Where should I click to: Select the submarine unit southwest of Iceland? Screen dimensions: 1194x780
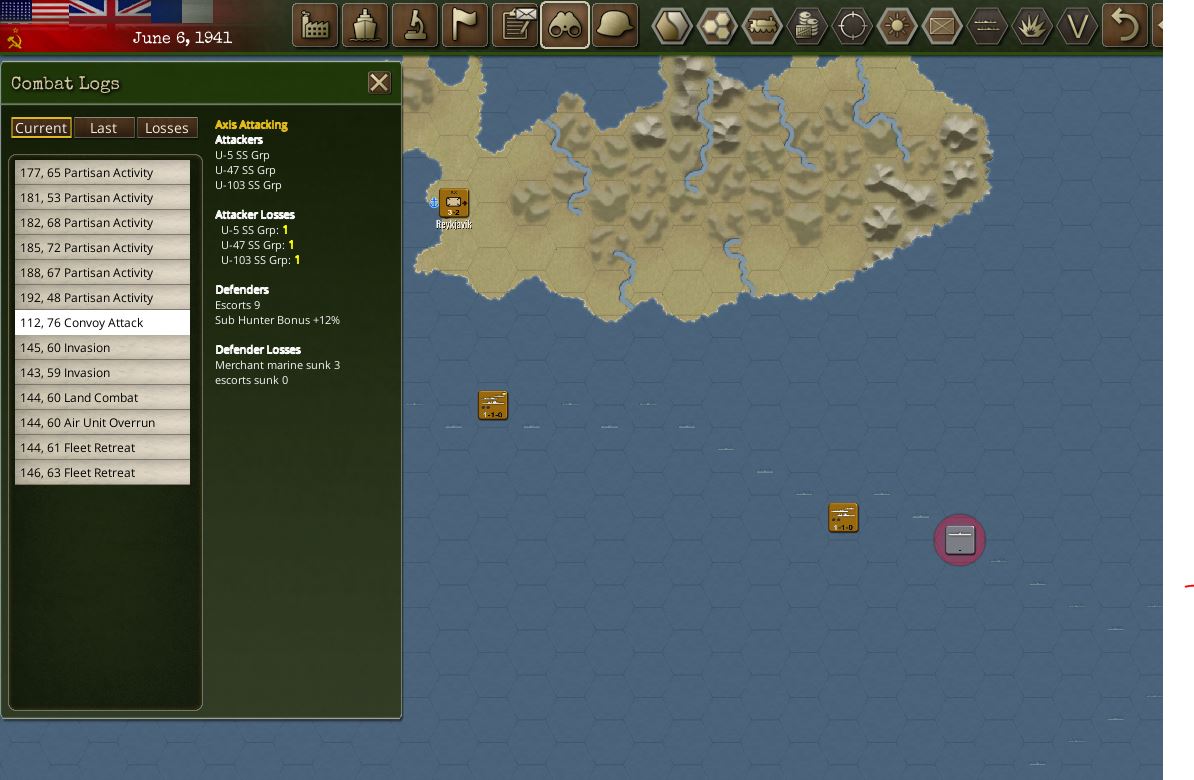click(x=493, y=405)
